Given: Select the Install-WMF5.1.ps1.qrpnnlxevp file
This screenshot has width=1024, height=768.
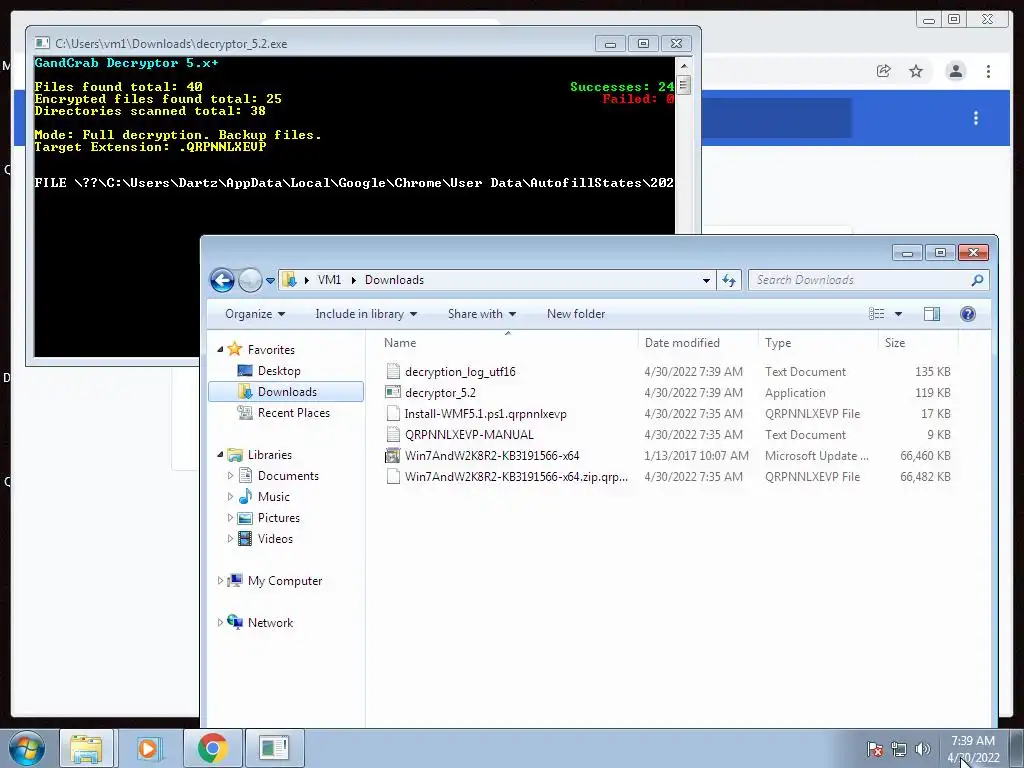Looking at the screenshot, I should pos(485,414).
